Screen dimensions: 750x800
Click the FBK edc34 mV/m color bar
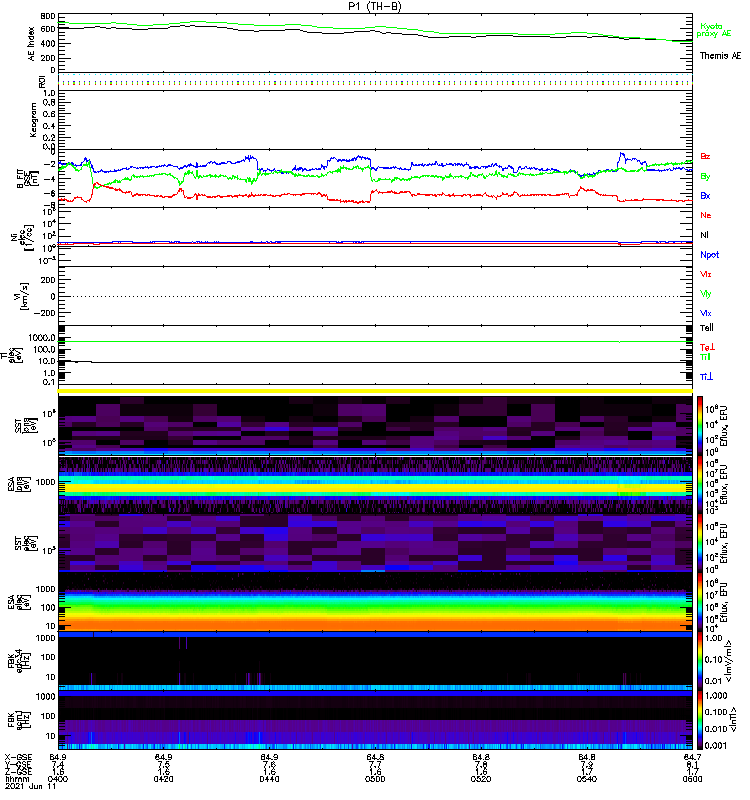click(x=700, y=661)
